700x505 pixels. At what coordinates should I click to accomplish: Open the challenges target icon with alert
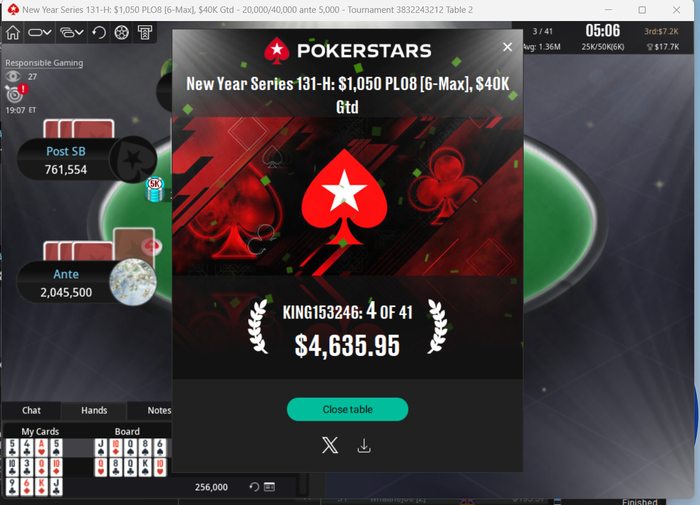pyautogui.click(x=16, y=93)
